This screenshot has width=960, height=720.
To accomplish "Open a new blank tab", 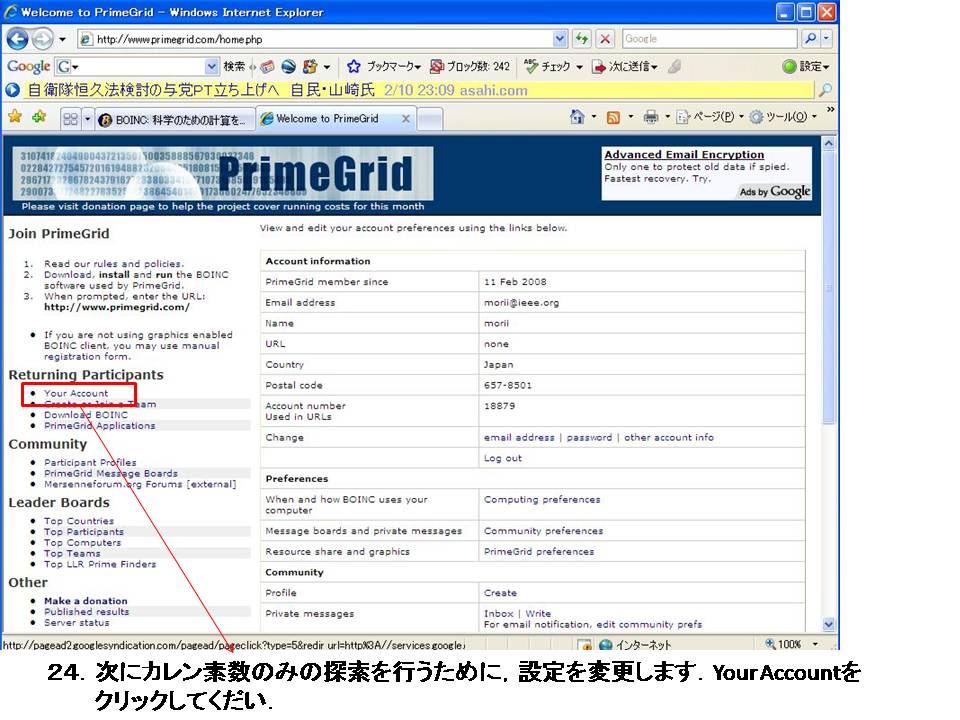I will point(430,119).
